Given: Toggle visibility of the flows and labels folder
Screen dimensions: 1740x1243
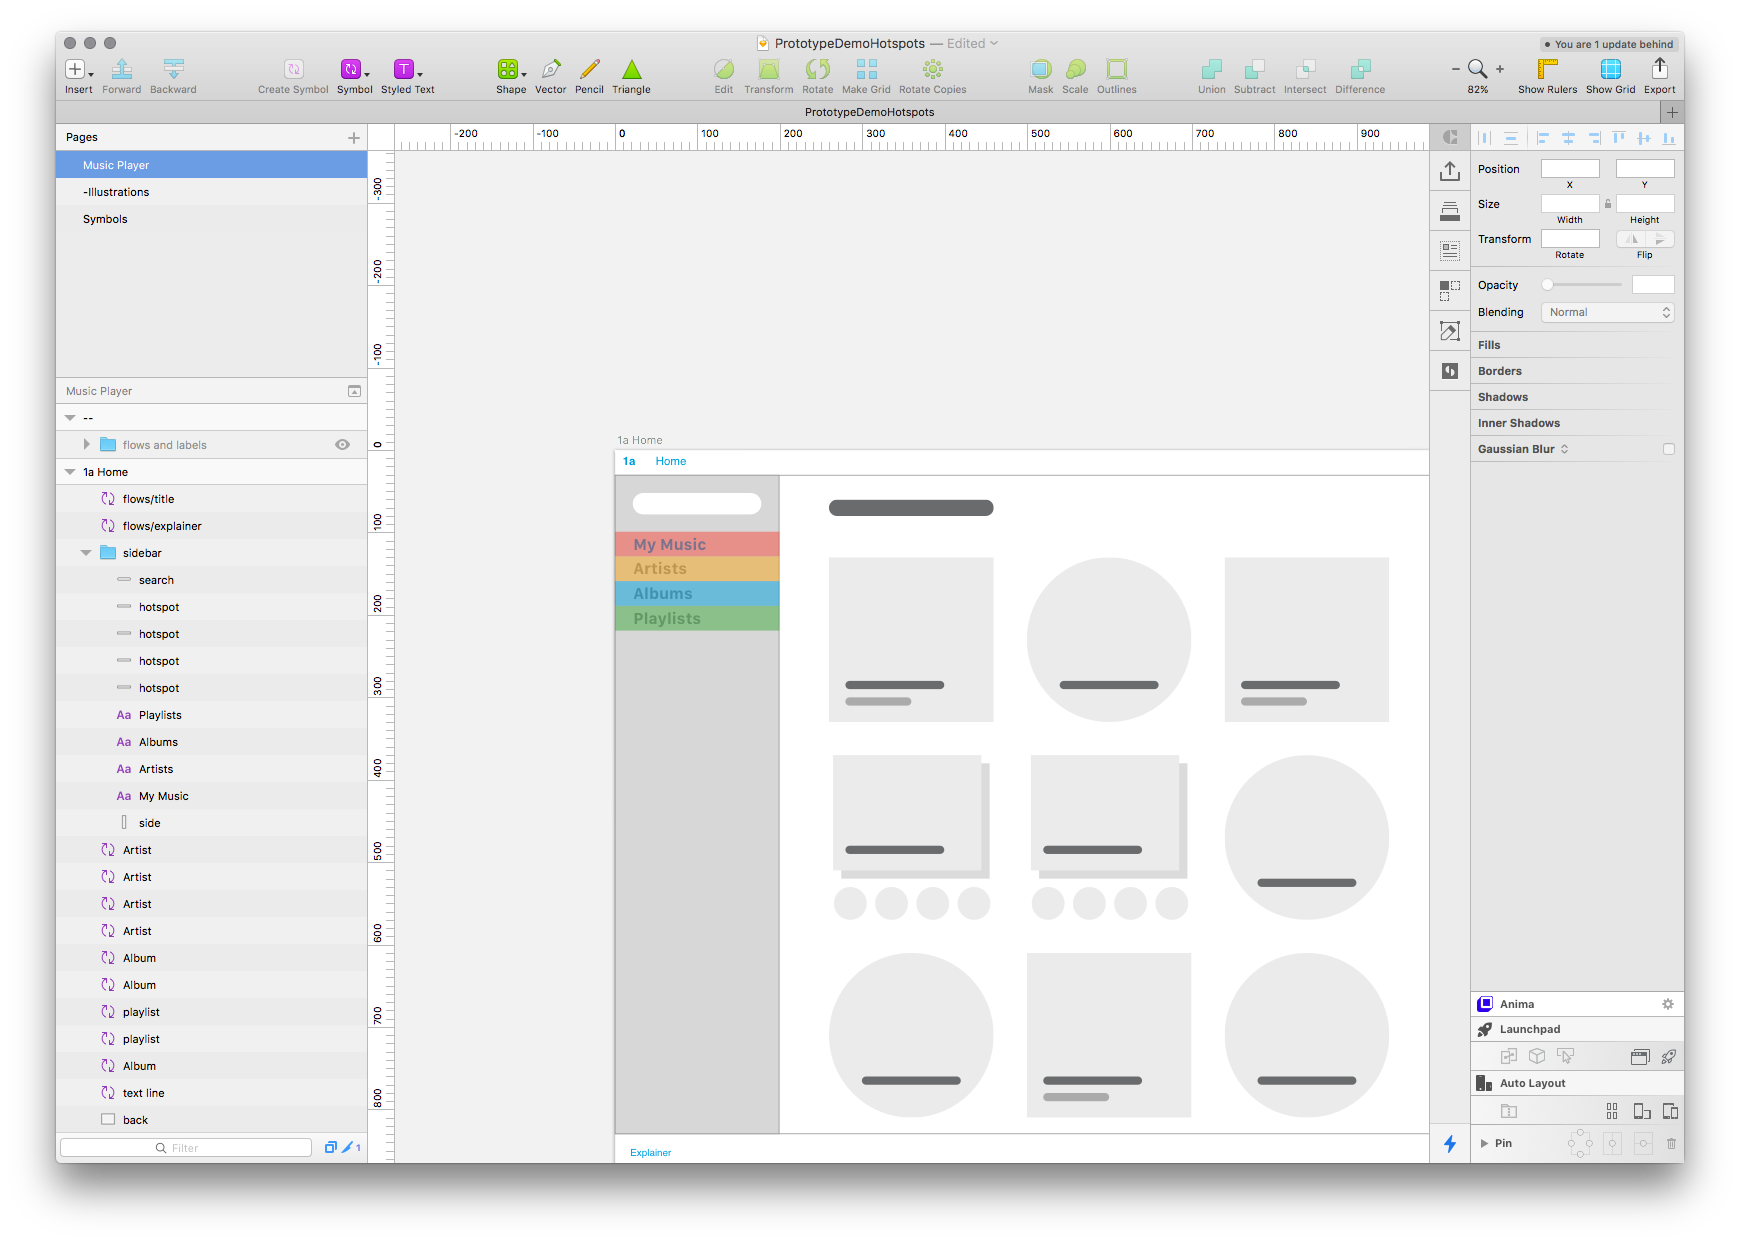Looking at the screenshot, I should pyautogui.click(x=342, y=444).
